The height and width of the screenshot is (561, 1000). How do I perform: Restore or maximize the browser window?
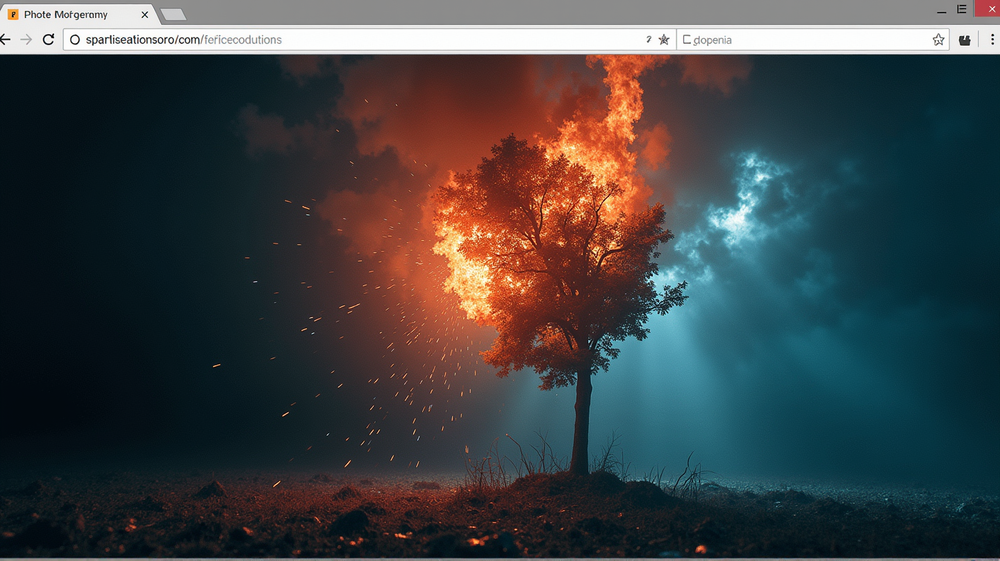(x=961, y=9)
